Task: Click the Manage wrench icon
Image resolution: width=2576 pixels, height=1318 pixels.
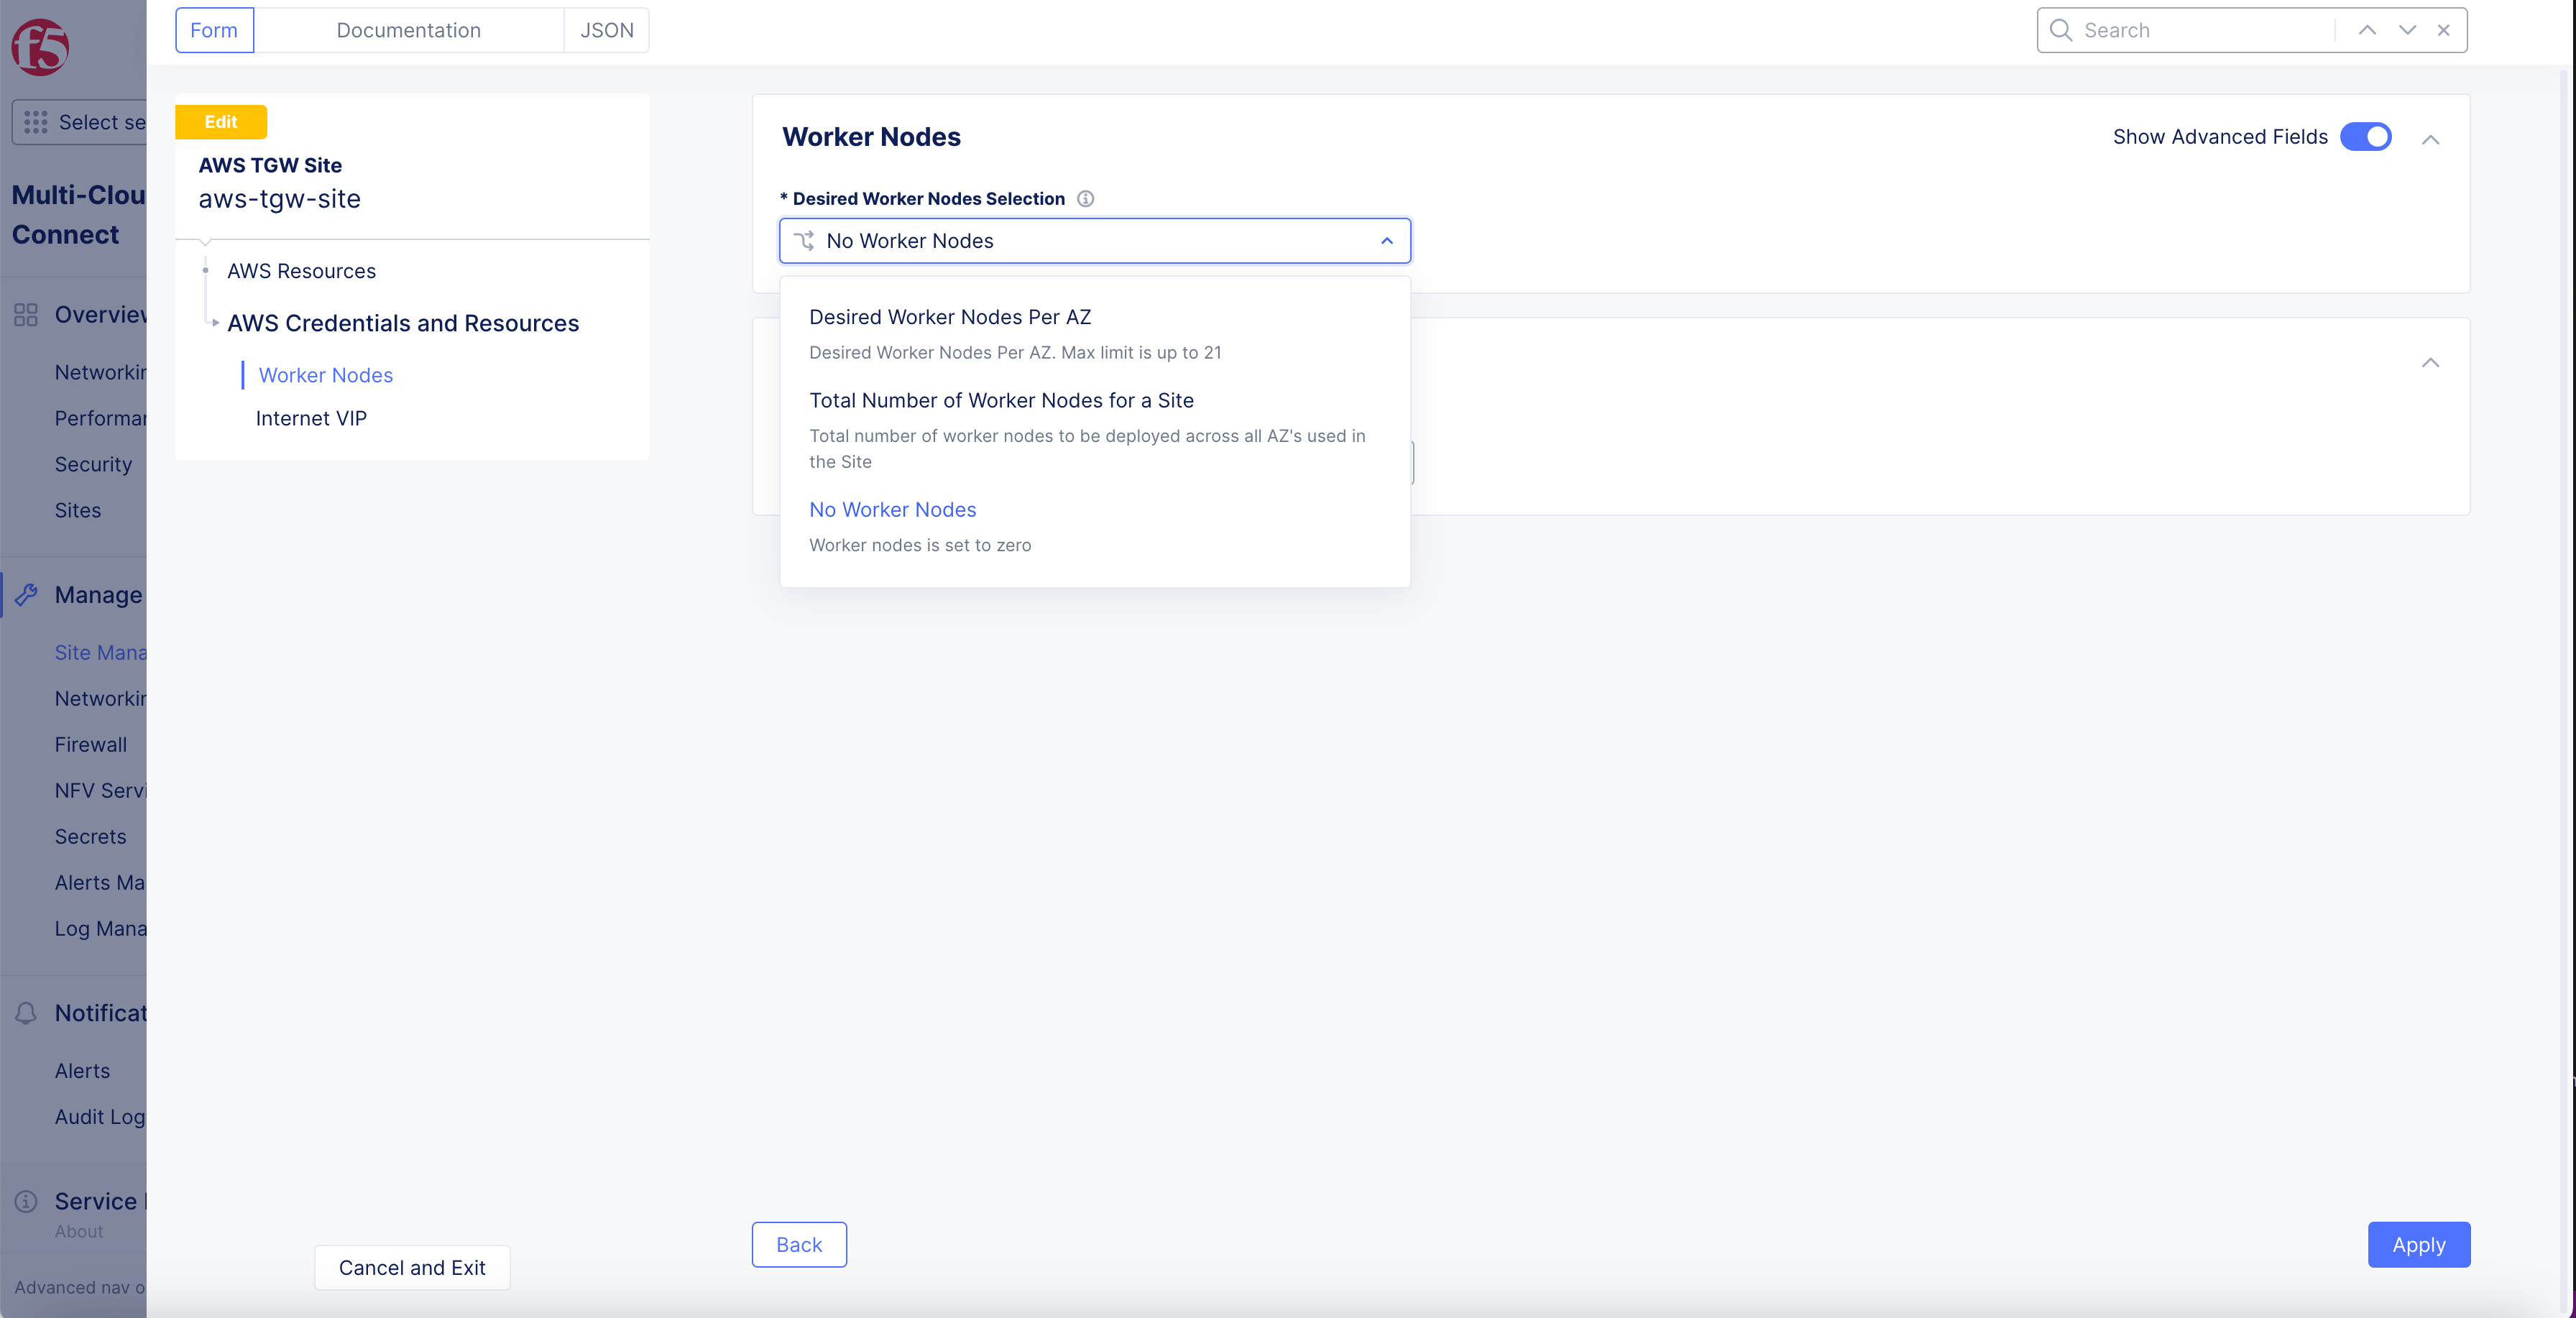Action: 26,595
